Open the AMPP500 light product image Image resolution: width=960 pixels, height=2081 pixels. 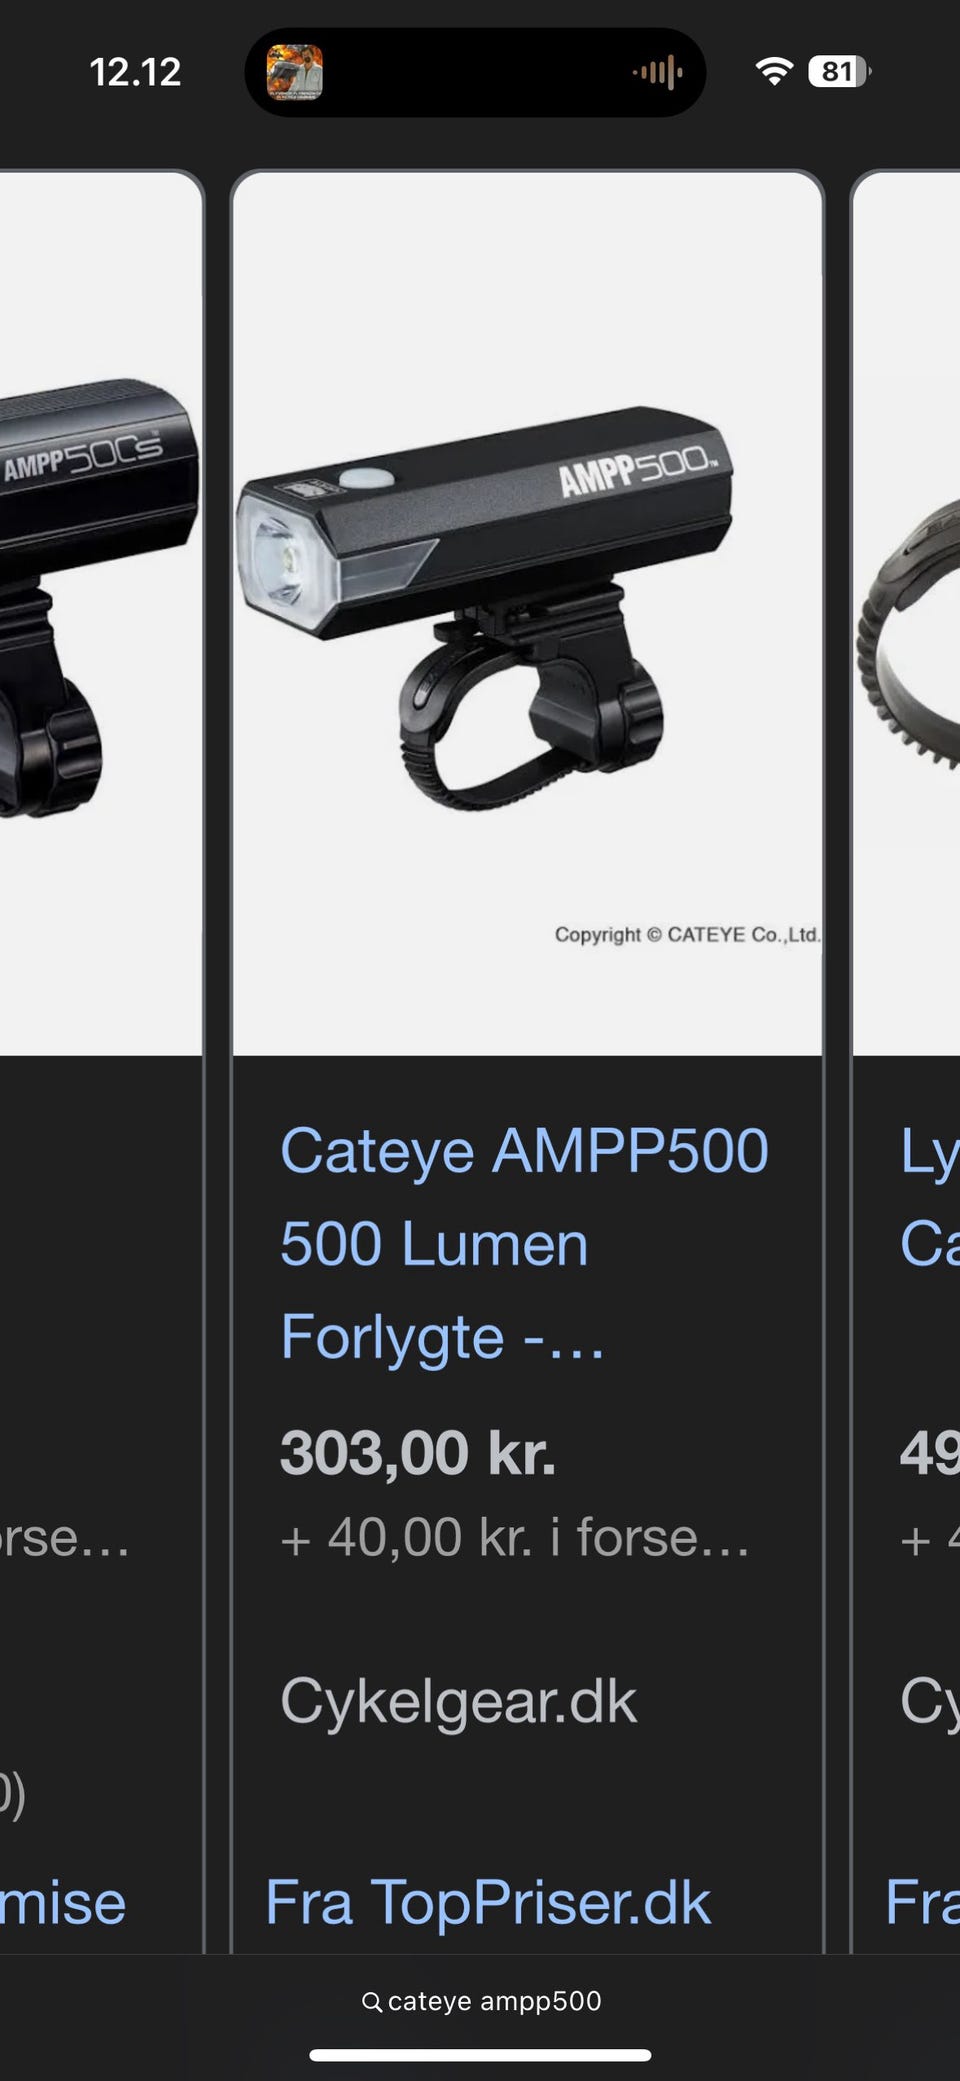point(527,614)
